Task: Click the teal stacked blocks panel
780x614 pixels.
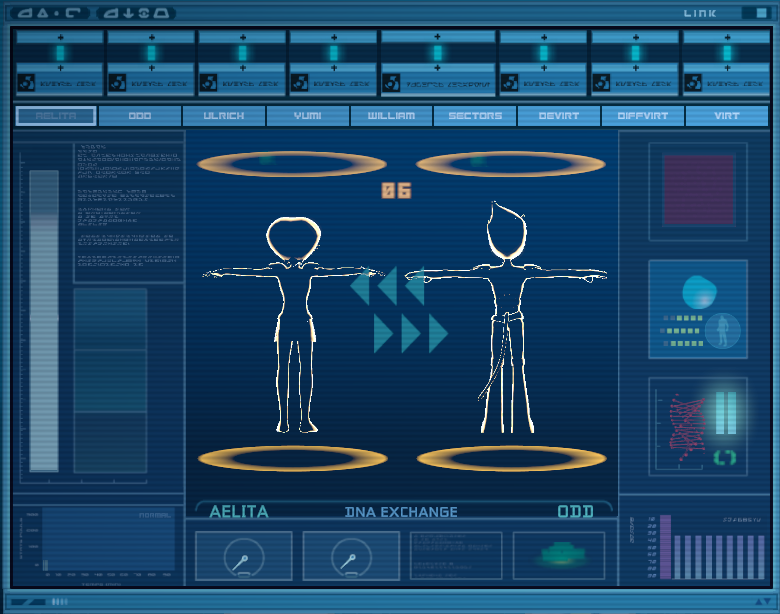Action: pos(110,381)
